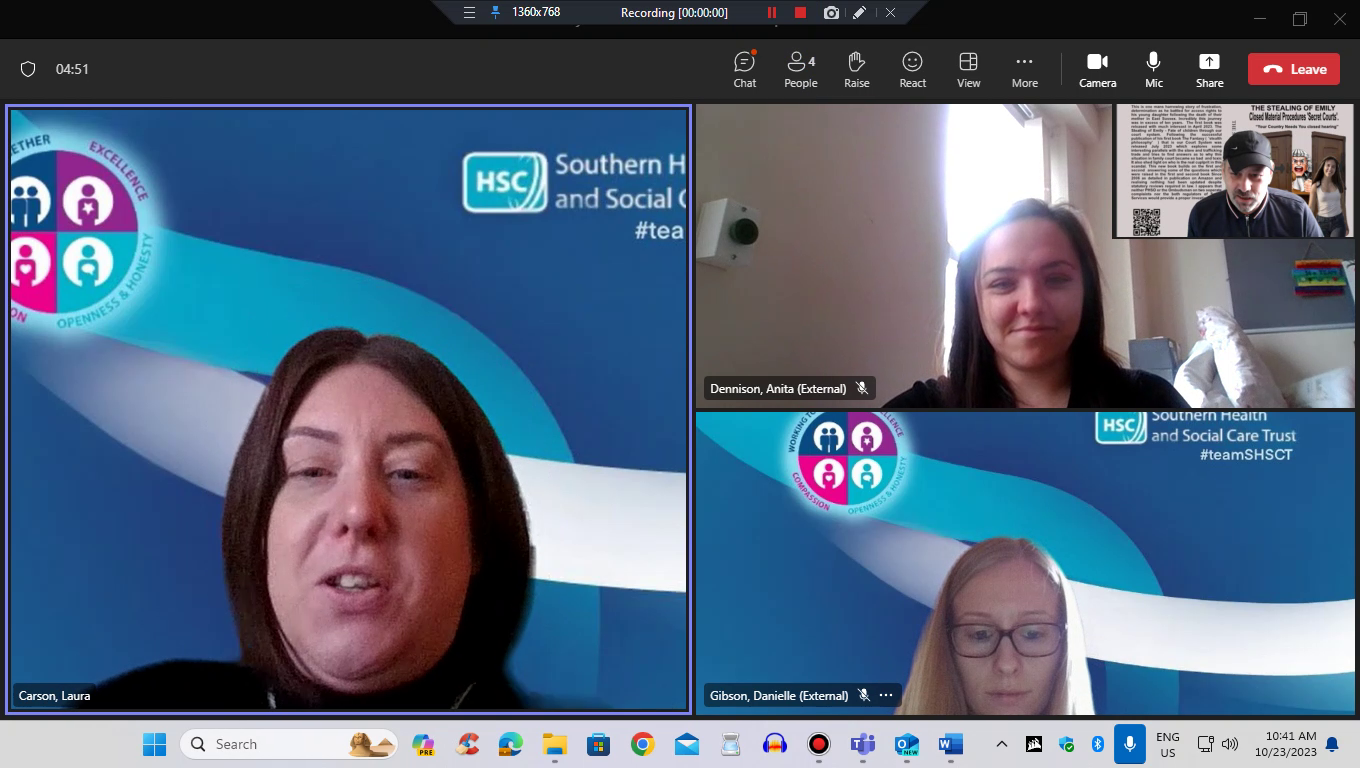This screenshot has height=768, width=1360.
Task: Raise your hand in the meeting
Action: 856,69
